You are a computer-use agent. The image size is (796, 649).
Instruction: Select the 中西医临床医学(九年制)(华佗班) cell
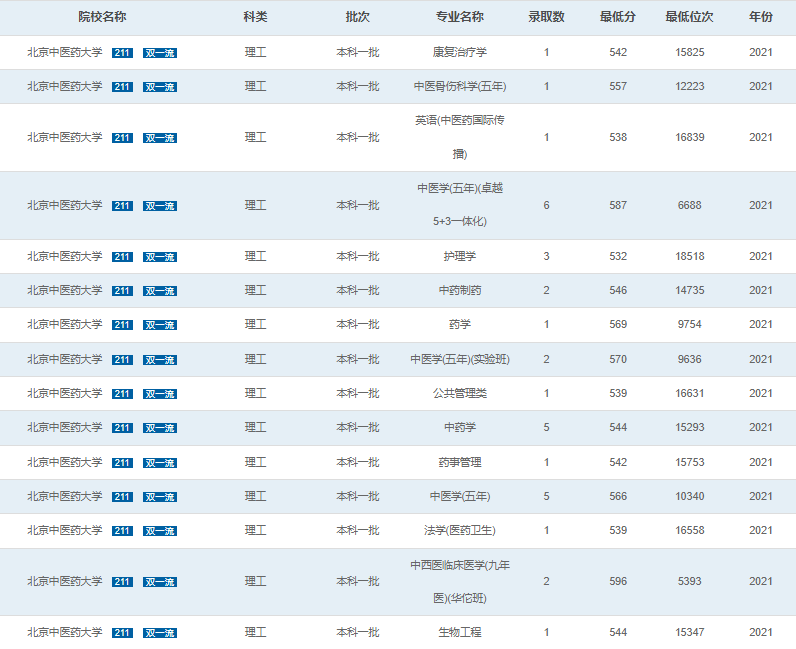(x=459, y=581)
